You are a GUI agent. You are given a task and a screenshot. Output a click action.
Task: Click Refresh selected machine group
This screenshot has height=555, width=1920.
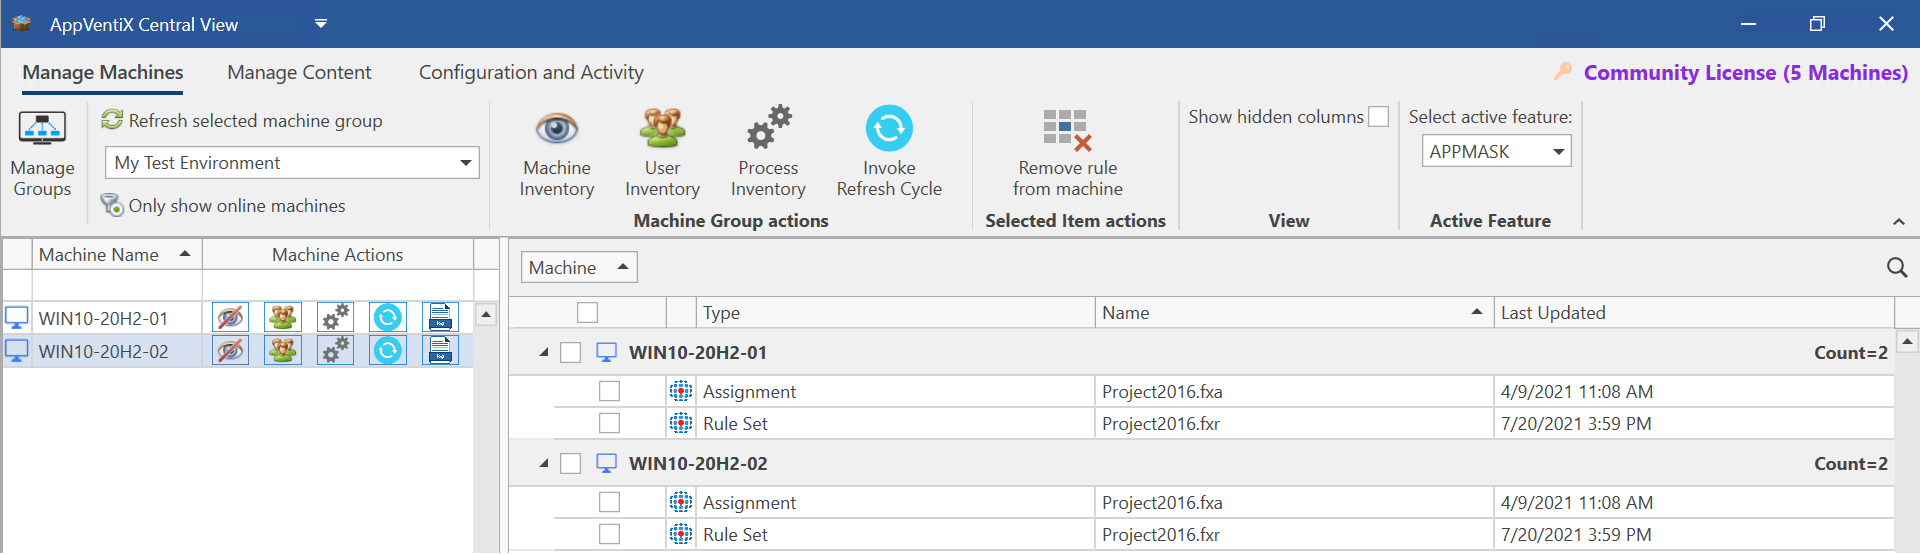coord(243,121)
